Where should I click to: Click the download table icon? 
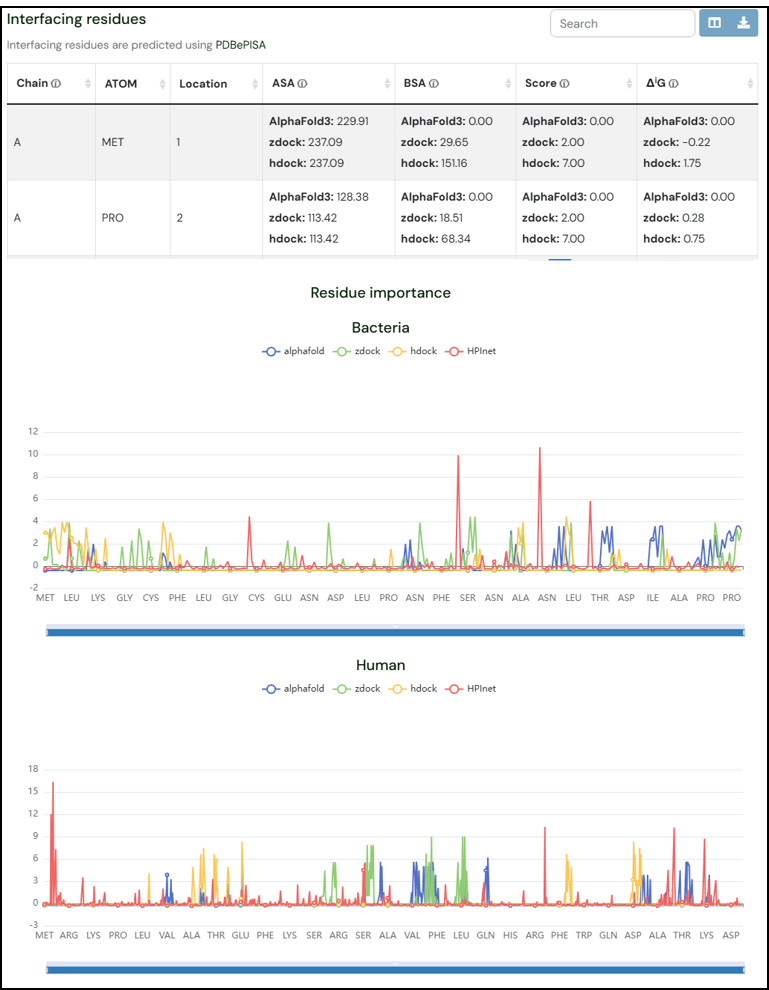point(743,23)
